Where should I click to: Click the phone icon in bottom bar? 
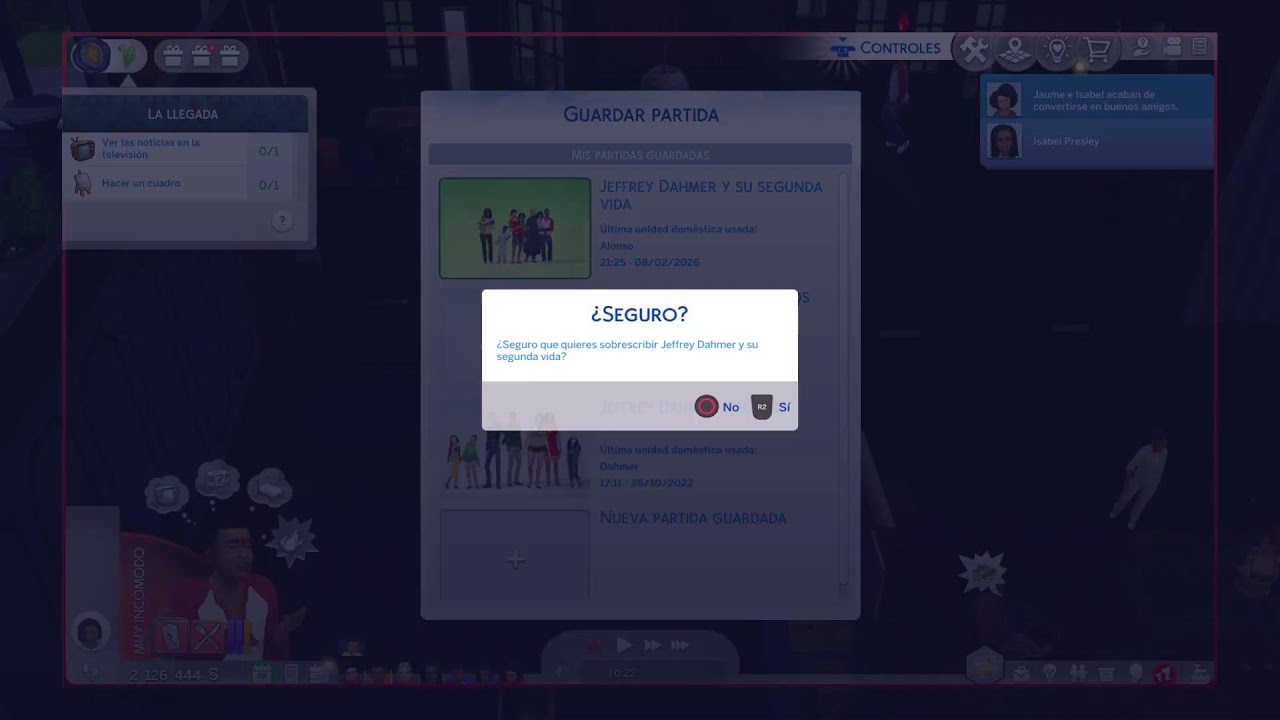[x=292, y=674]
